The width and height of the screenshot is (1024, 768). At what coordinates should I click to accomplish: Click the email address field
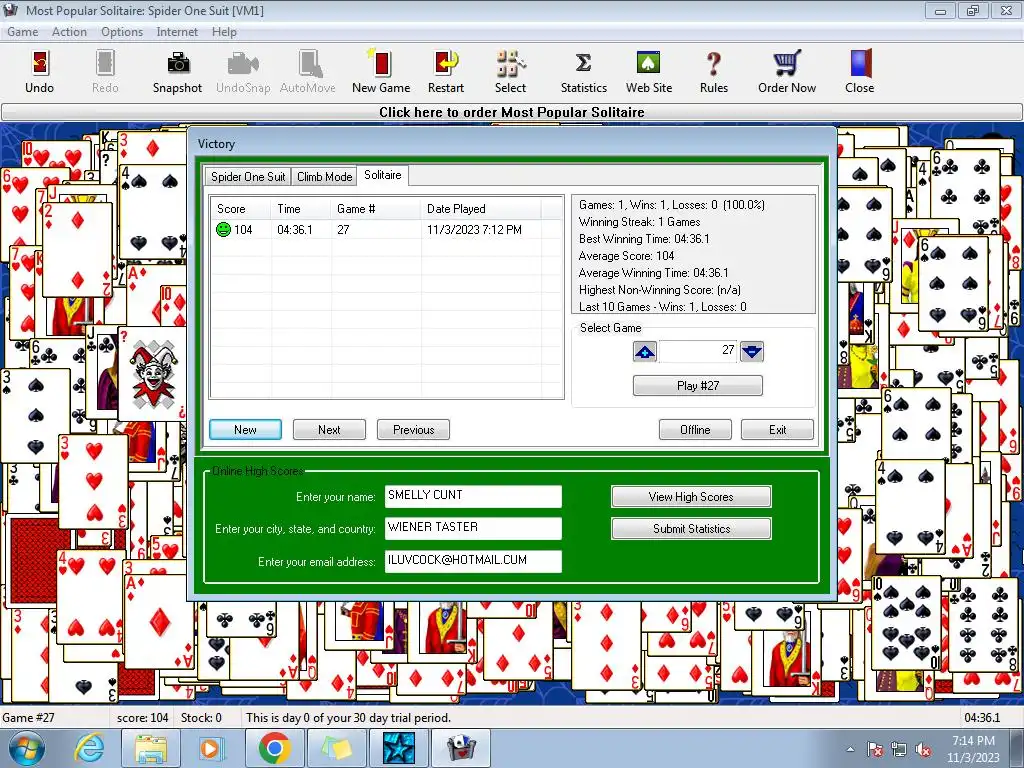[x=473, y=561]
